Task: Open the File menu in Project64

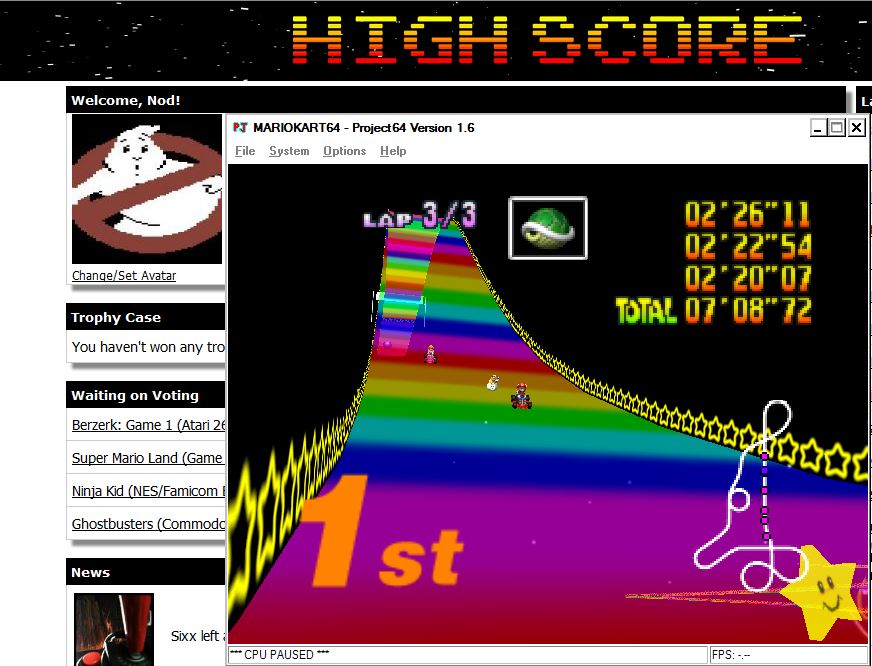Action: point(245,151)
